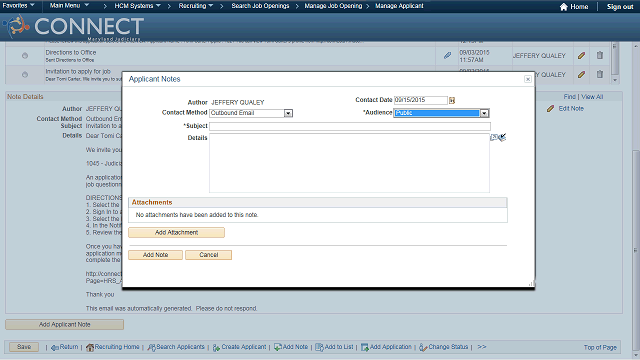Click the Add Attachment button
This screenshot has height=360, width=640.
176,232
